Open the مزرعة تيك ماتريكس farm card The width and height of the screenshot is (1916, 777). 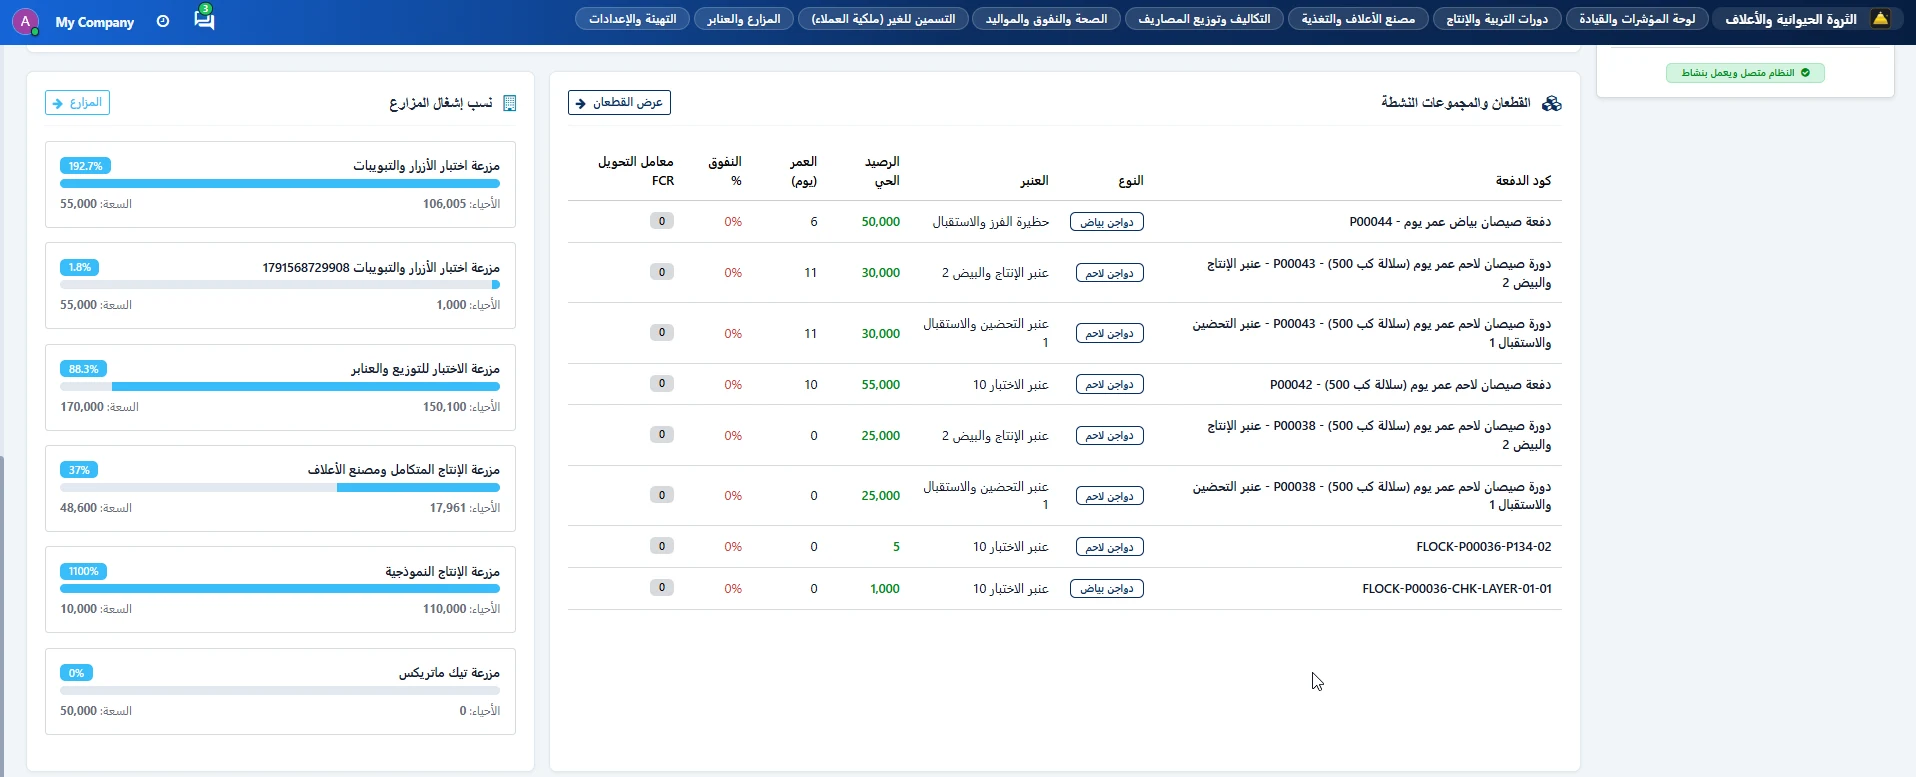click(x=280, y=691)
